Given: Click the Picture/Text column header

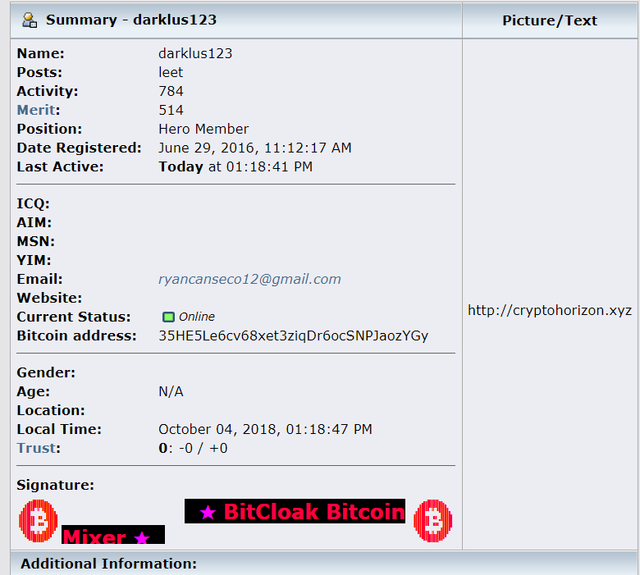Looking at the screenshot, I should coord(549,20).
